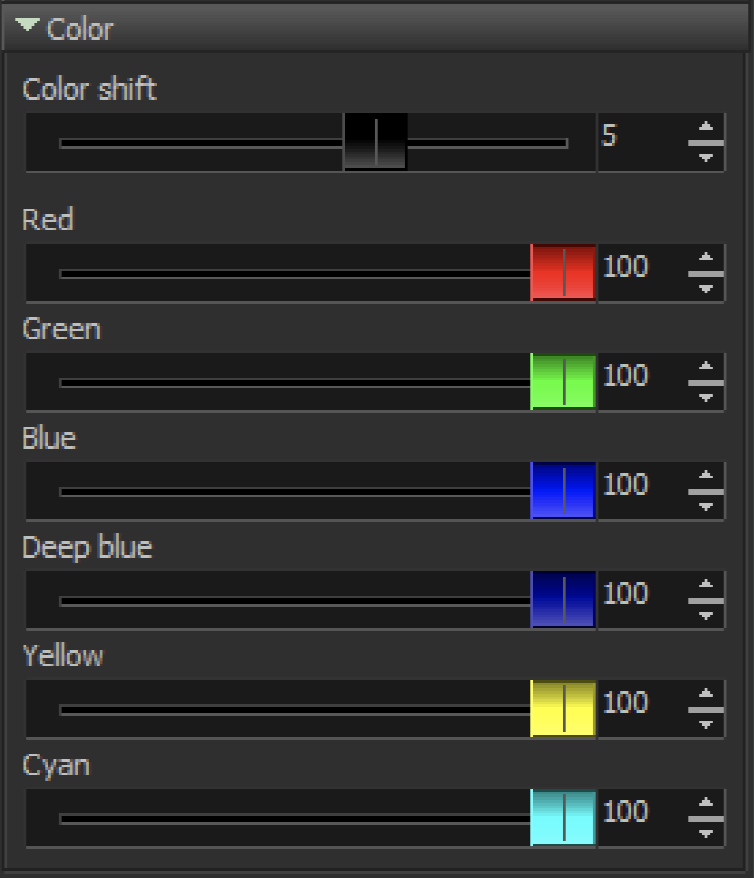This screenshot has height=878, width=754.
Task: Decrease Yellow value with down arrow
Action: [706, 725]
